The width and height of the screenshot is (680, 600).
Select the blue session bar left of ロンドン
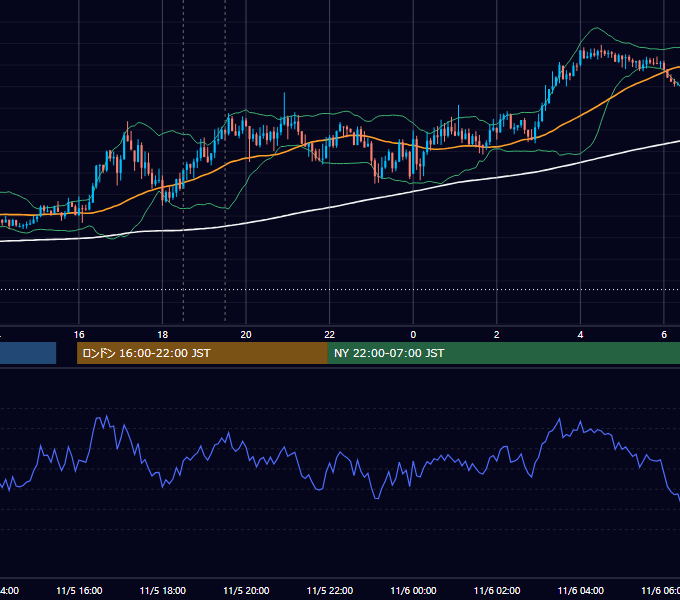[28, 353]
